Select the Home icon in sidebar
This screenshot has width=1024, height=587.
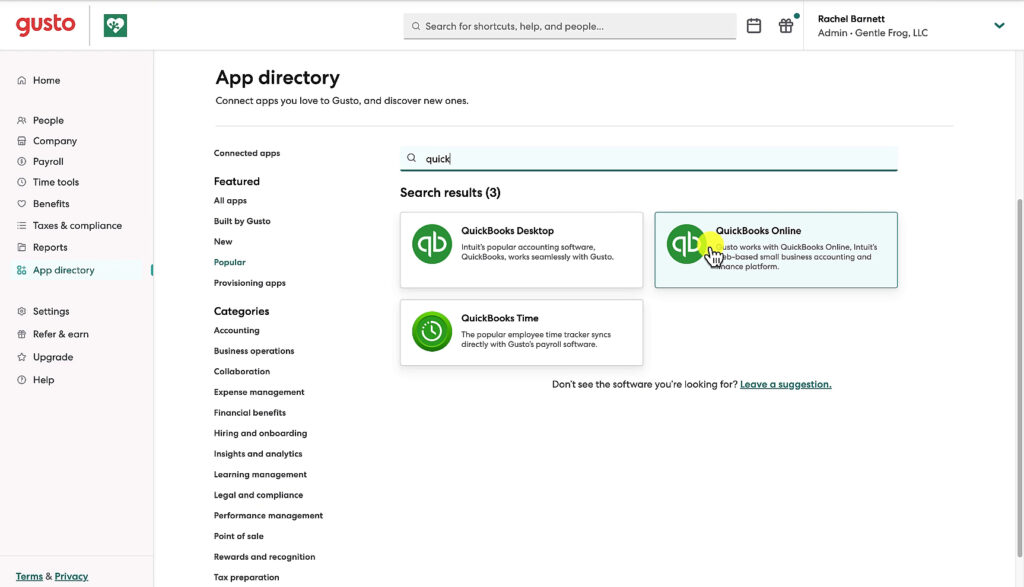click(x=20, y=80)
